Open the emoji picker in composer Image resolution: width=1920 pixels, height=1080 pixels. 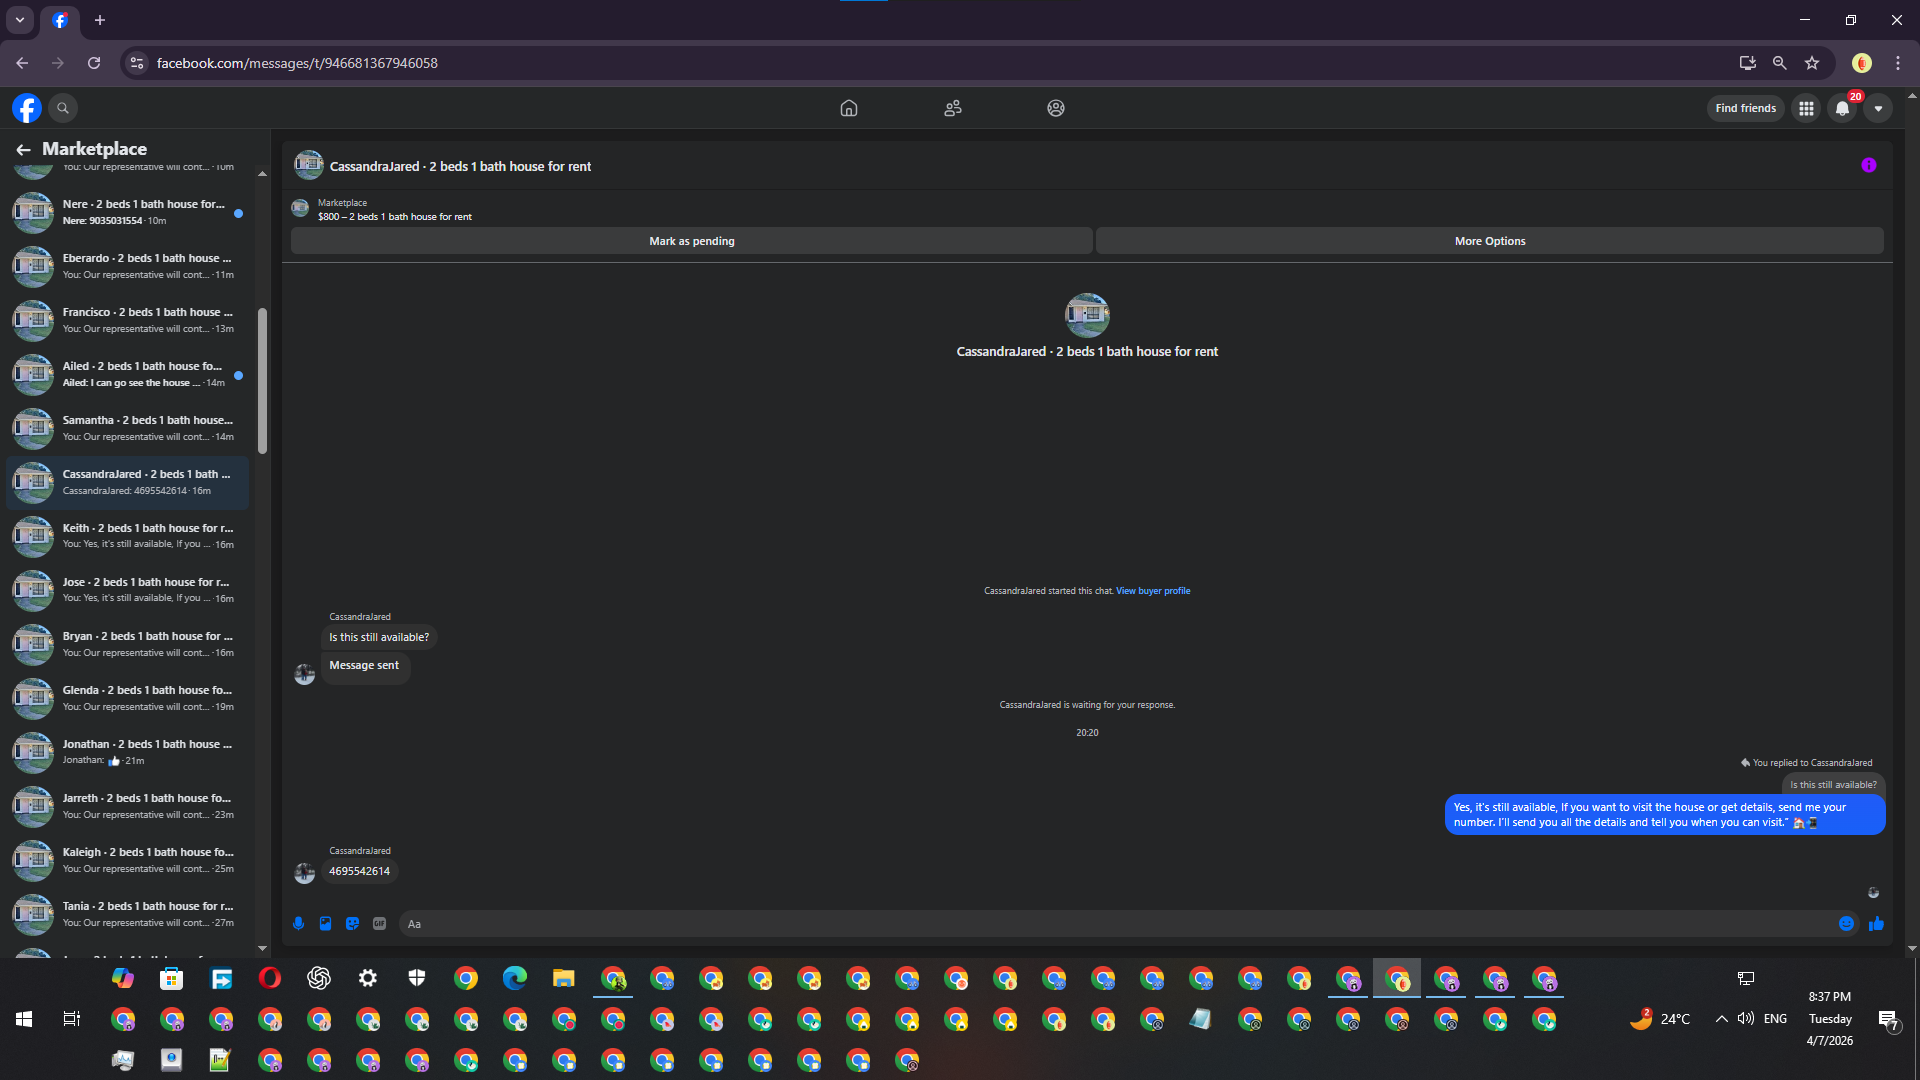1846,924
